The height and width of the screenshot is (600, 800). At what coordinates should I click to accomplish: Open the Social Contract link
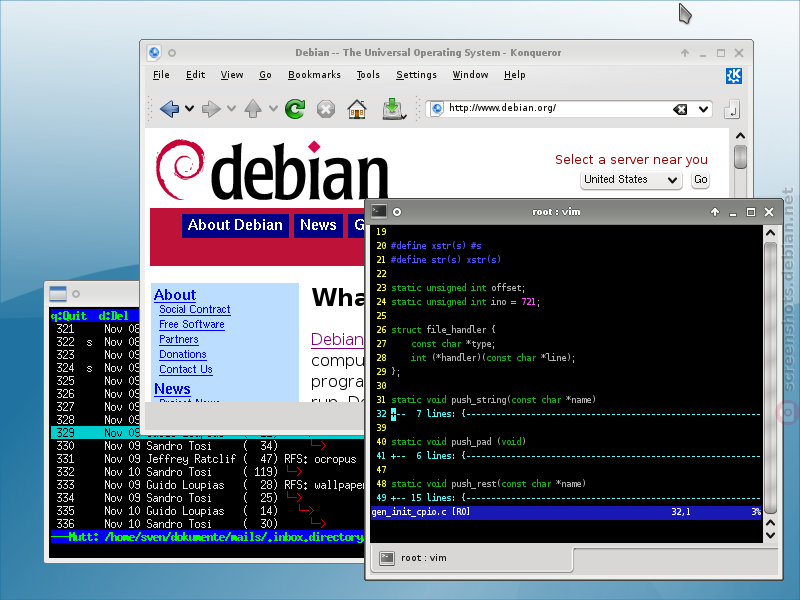194,310
